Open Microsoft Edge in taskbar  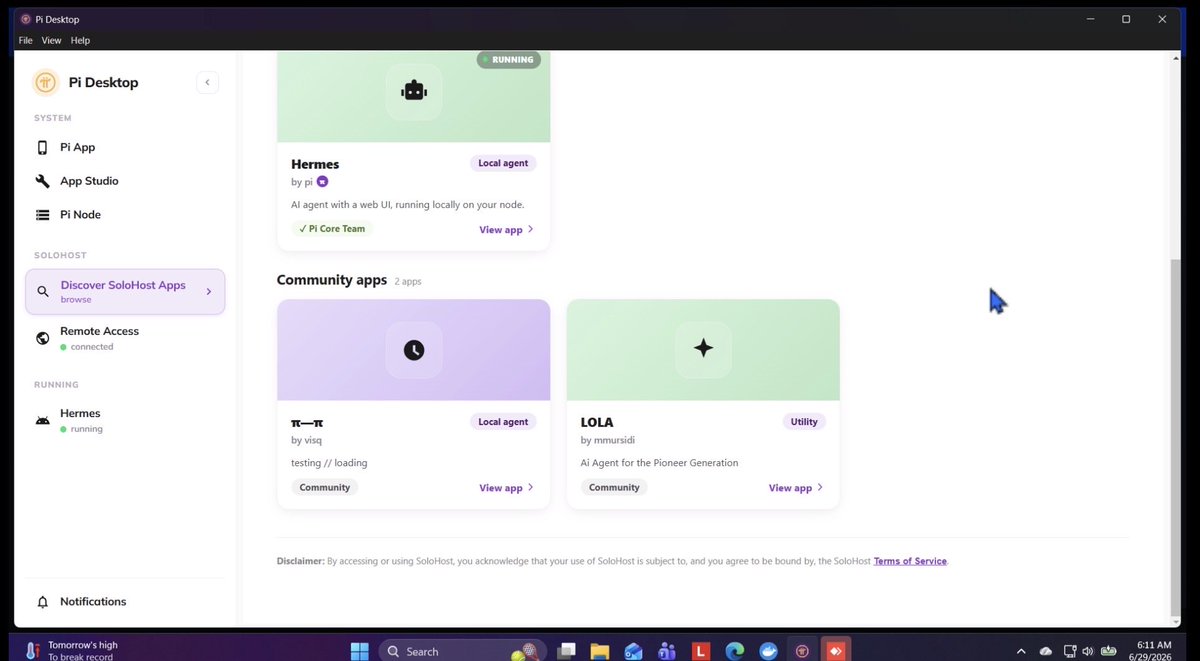coord(735,651)
